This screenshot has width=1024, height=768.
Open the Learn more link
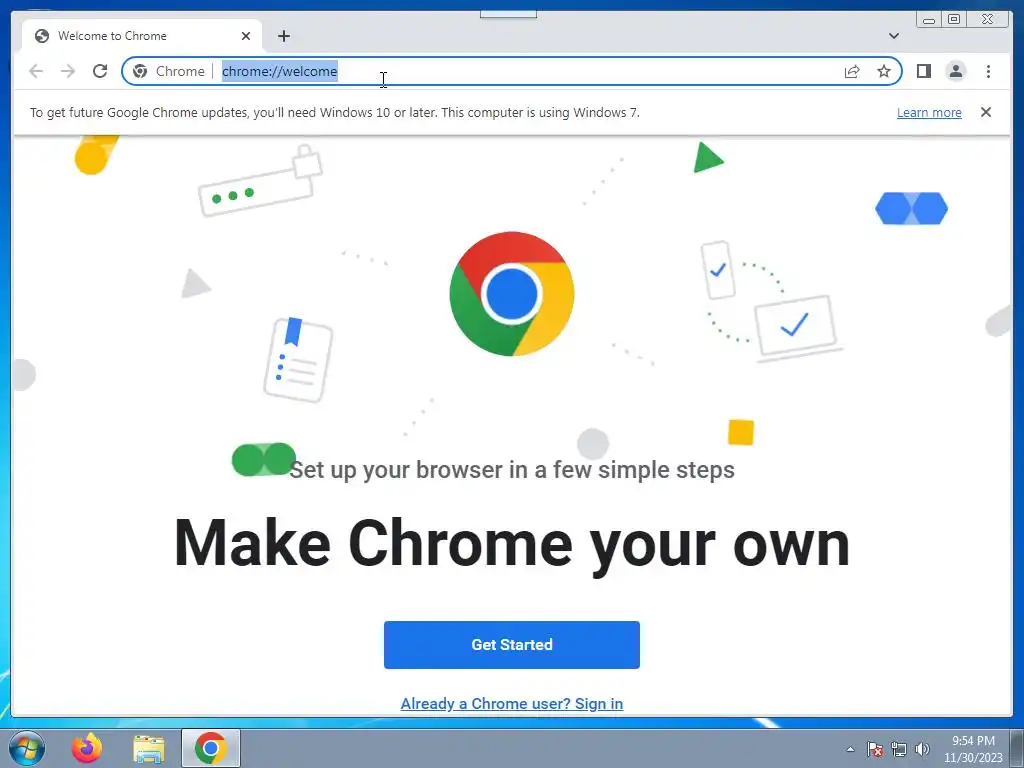(929, 112)
